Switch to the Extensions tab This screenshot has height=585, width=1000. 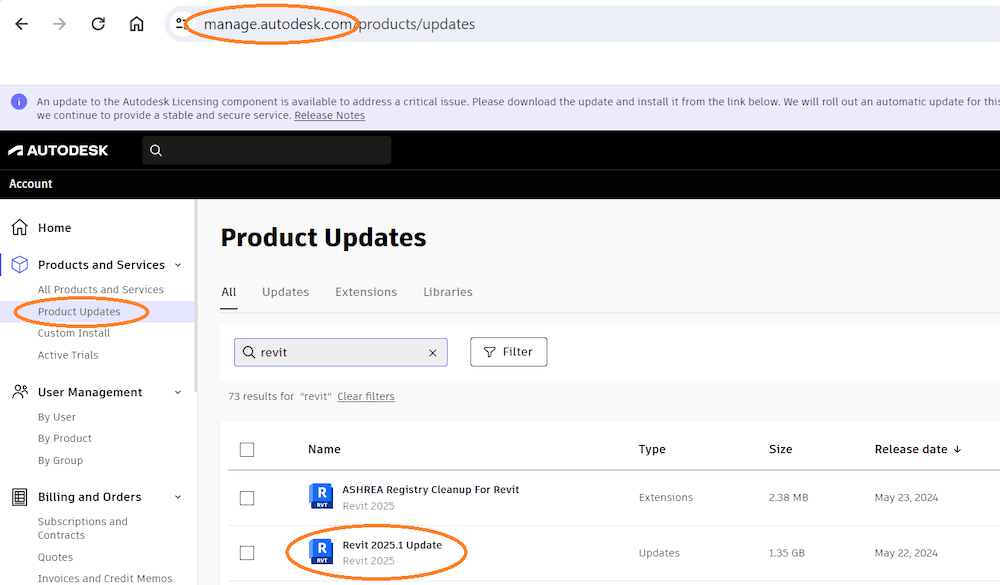(x=366, y=292)
